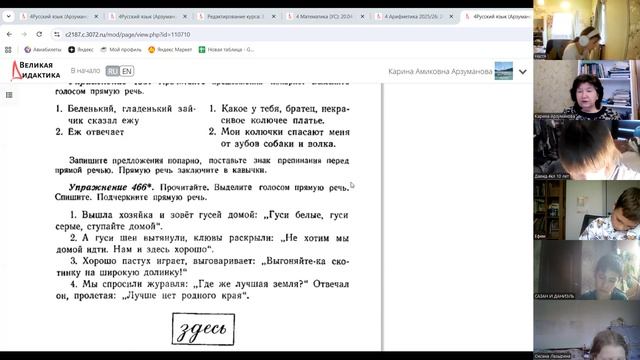
Task: Select Давид's video thumbnail
Action: (587, 150)
